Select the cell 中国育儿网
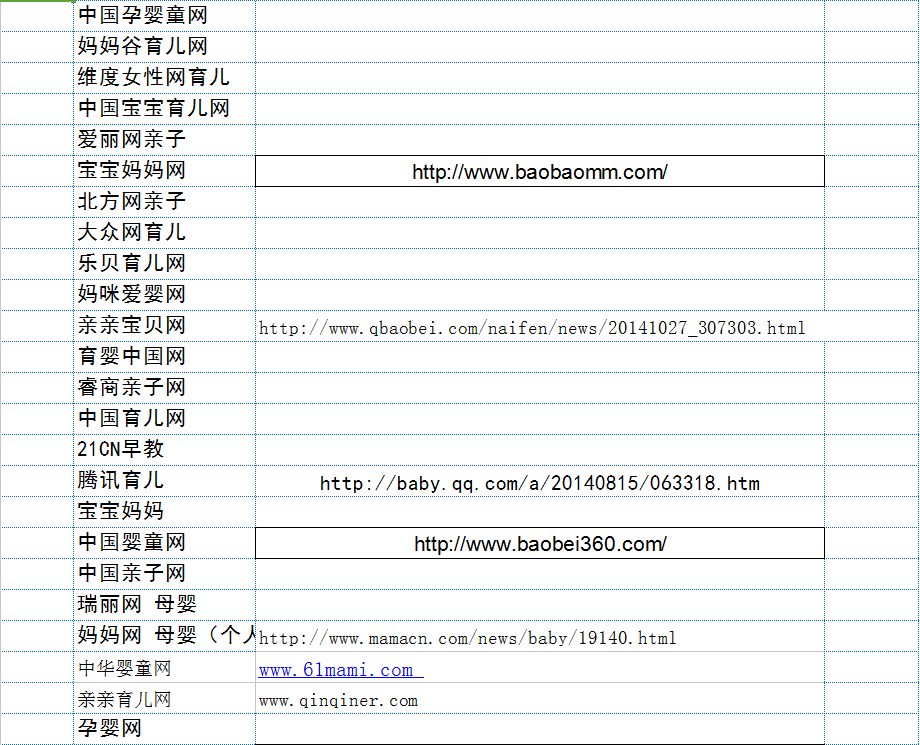Screen dimensions: 920x745 click(x=164, y=419)
